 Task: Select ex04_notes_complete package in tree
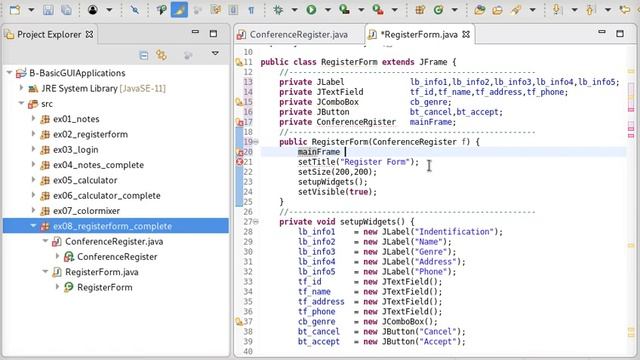98,165
